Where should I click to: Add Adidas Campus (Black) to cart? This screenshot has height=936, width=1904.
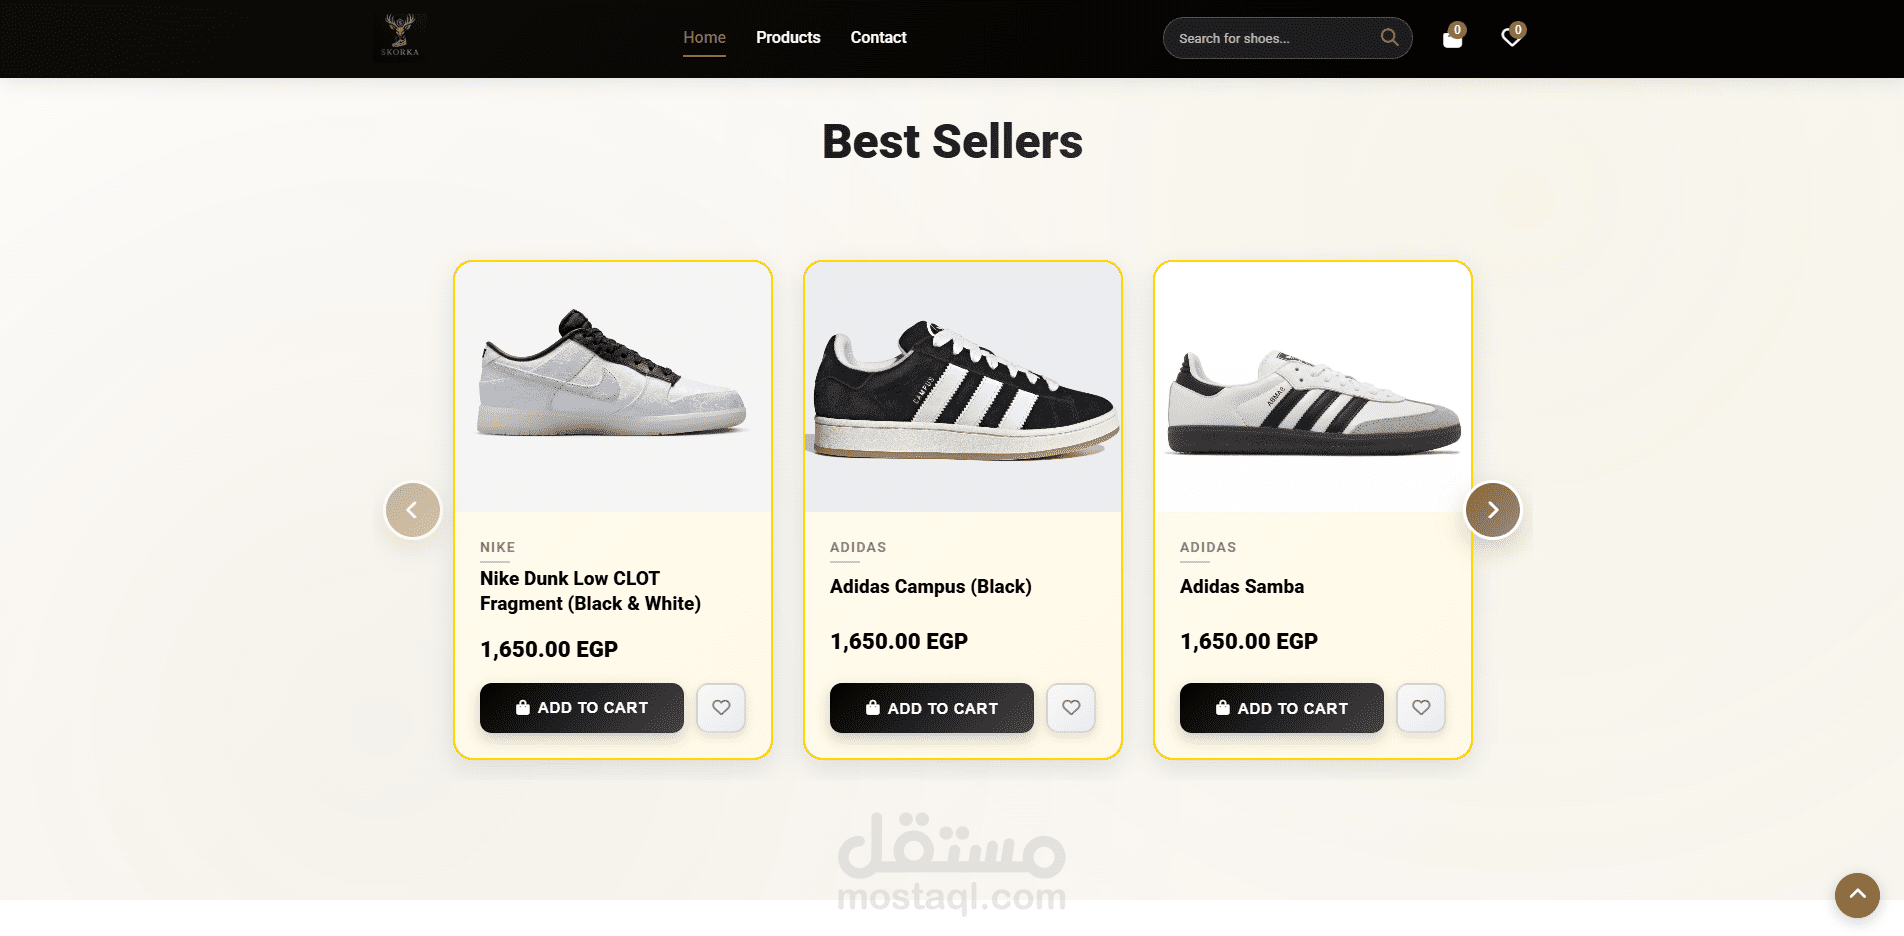pyautogui.click(x=932, y=708)
